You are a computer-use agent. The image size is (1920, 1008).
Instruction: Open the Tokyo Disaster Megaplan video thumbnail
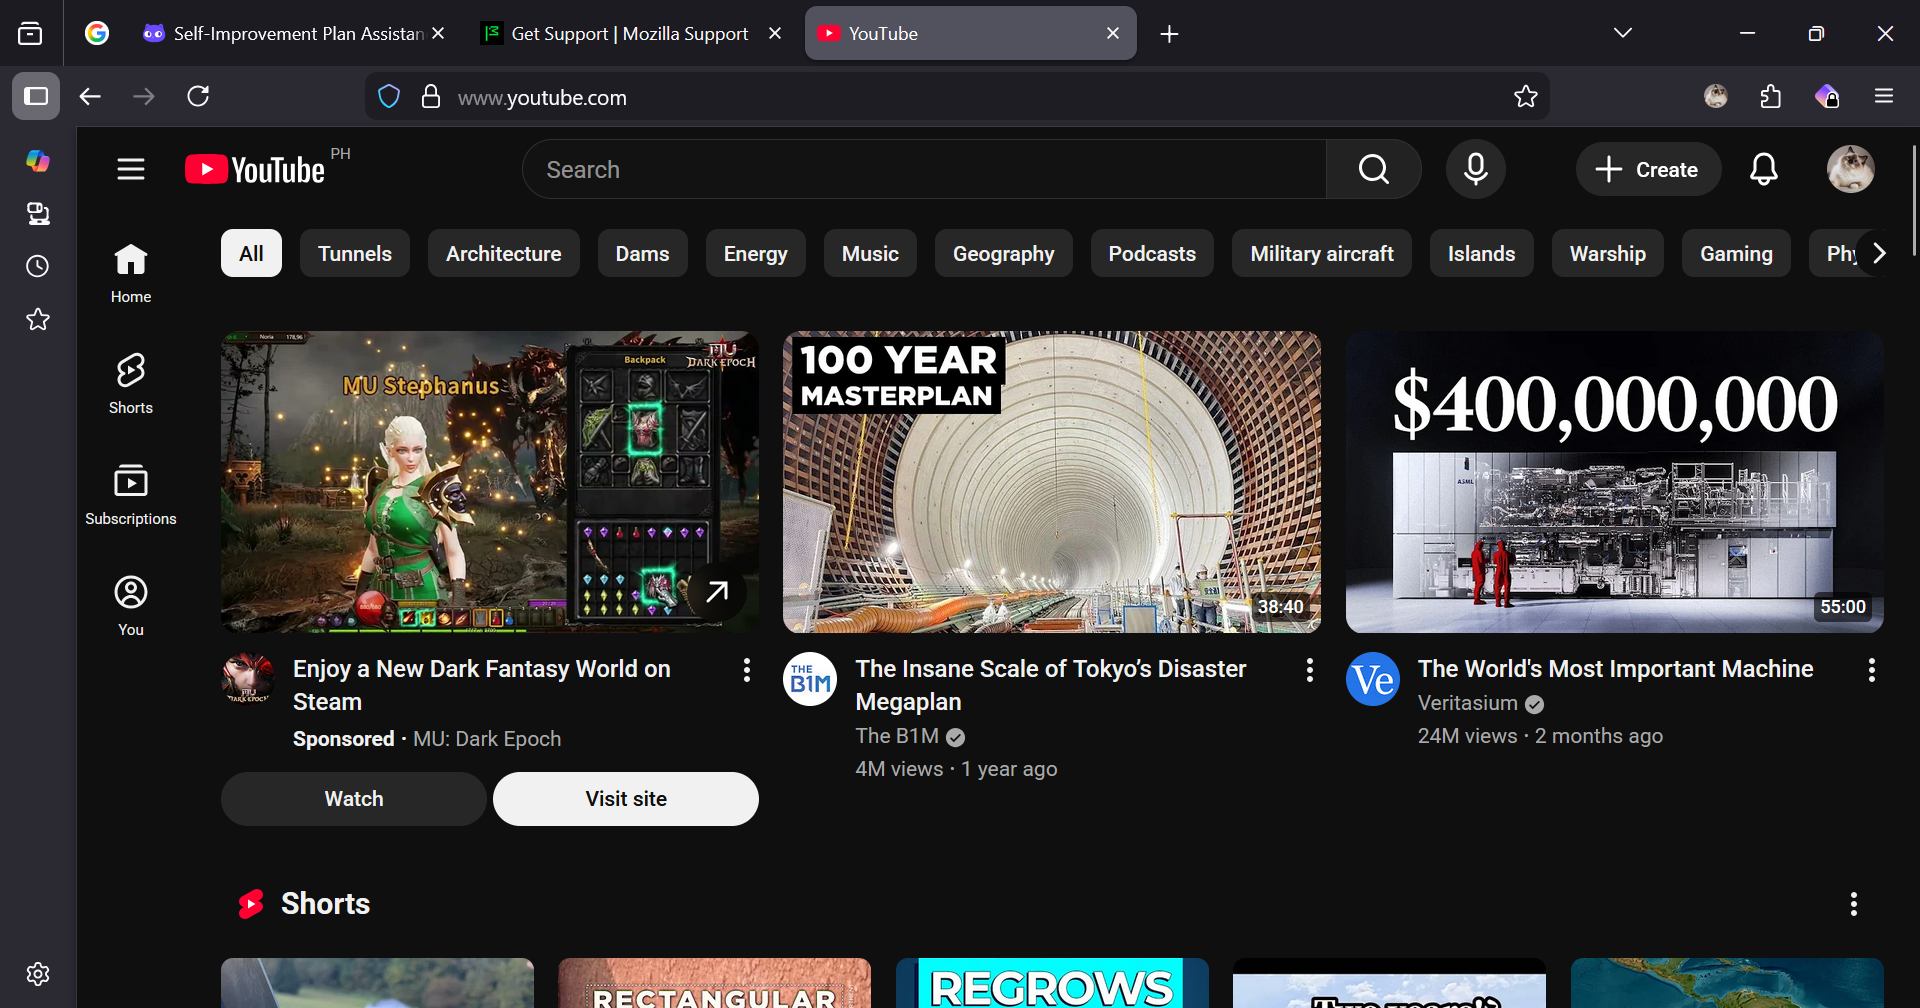point(1051,482)
